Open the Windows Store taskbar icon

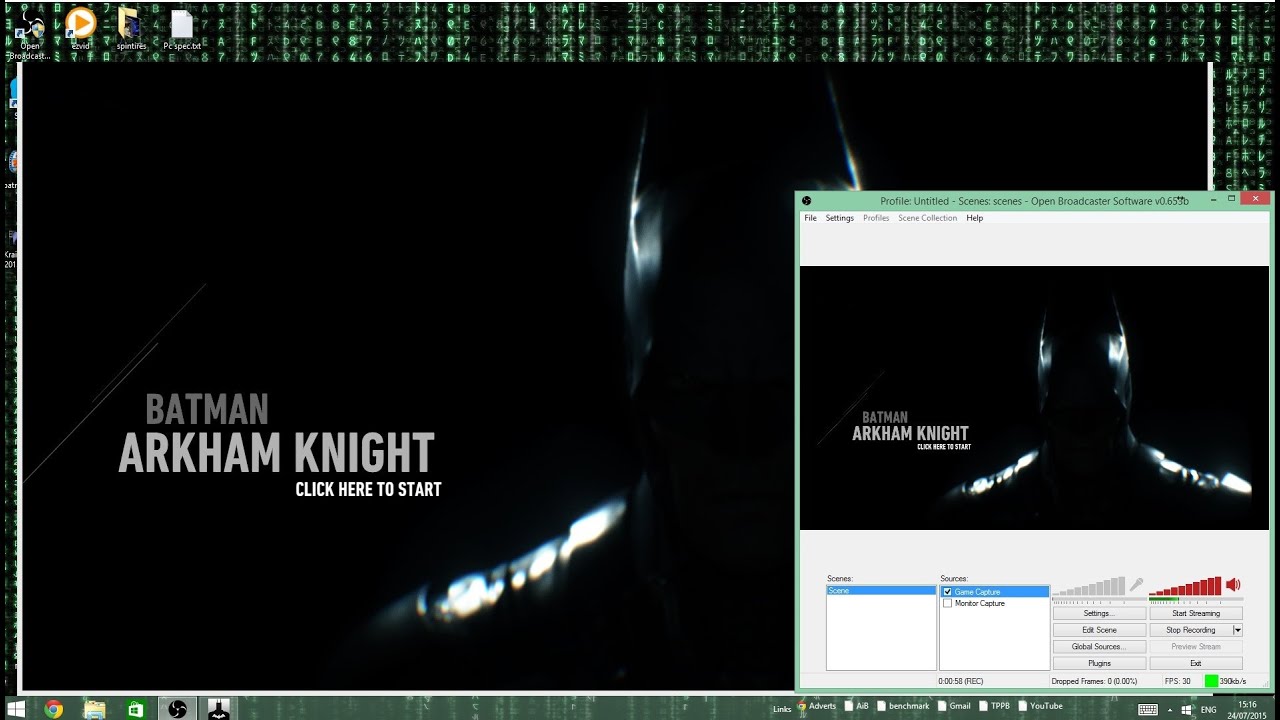click(x=136, y=708)
